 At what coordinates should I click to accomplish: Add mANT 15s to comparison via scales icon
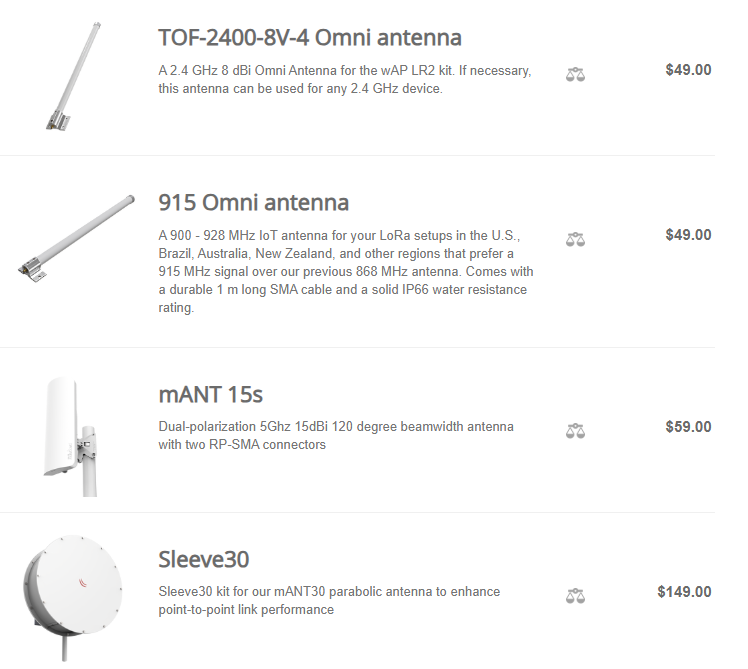[x=575, y=431]
